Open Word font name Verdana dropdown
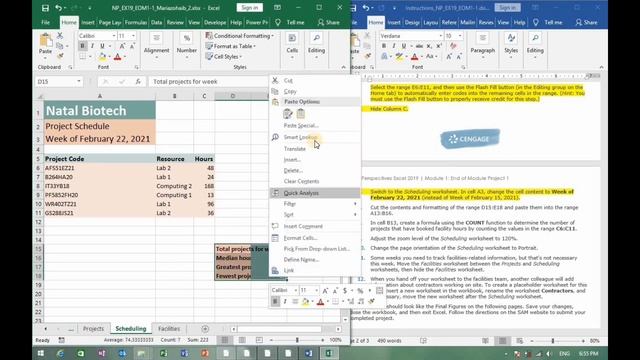The width and height of the screenshot is (640, 360). click(440, 36)
